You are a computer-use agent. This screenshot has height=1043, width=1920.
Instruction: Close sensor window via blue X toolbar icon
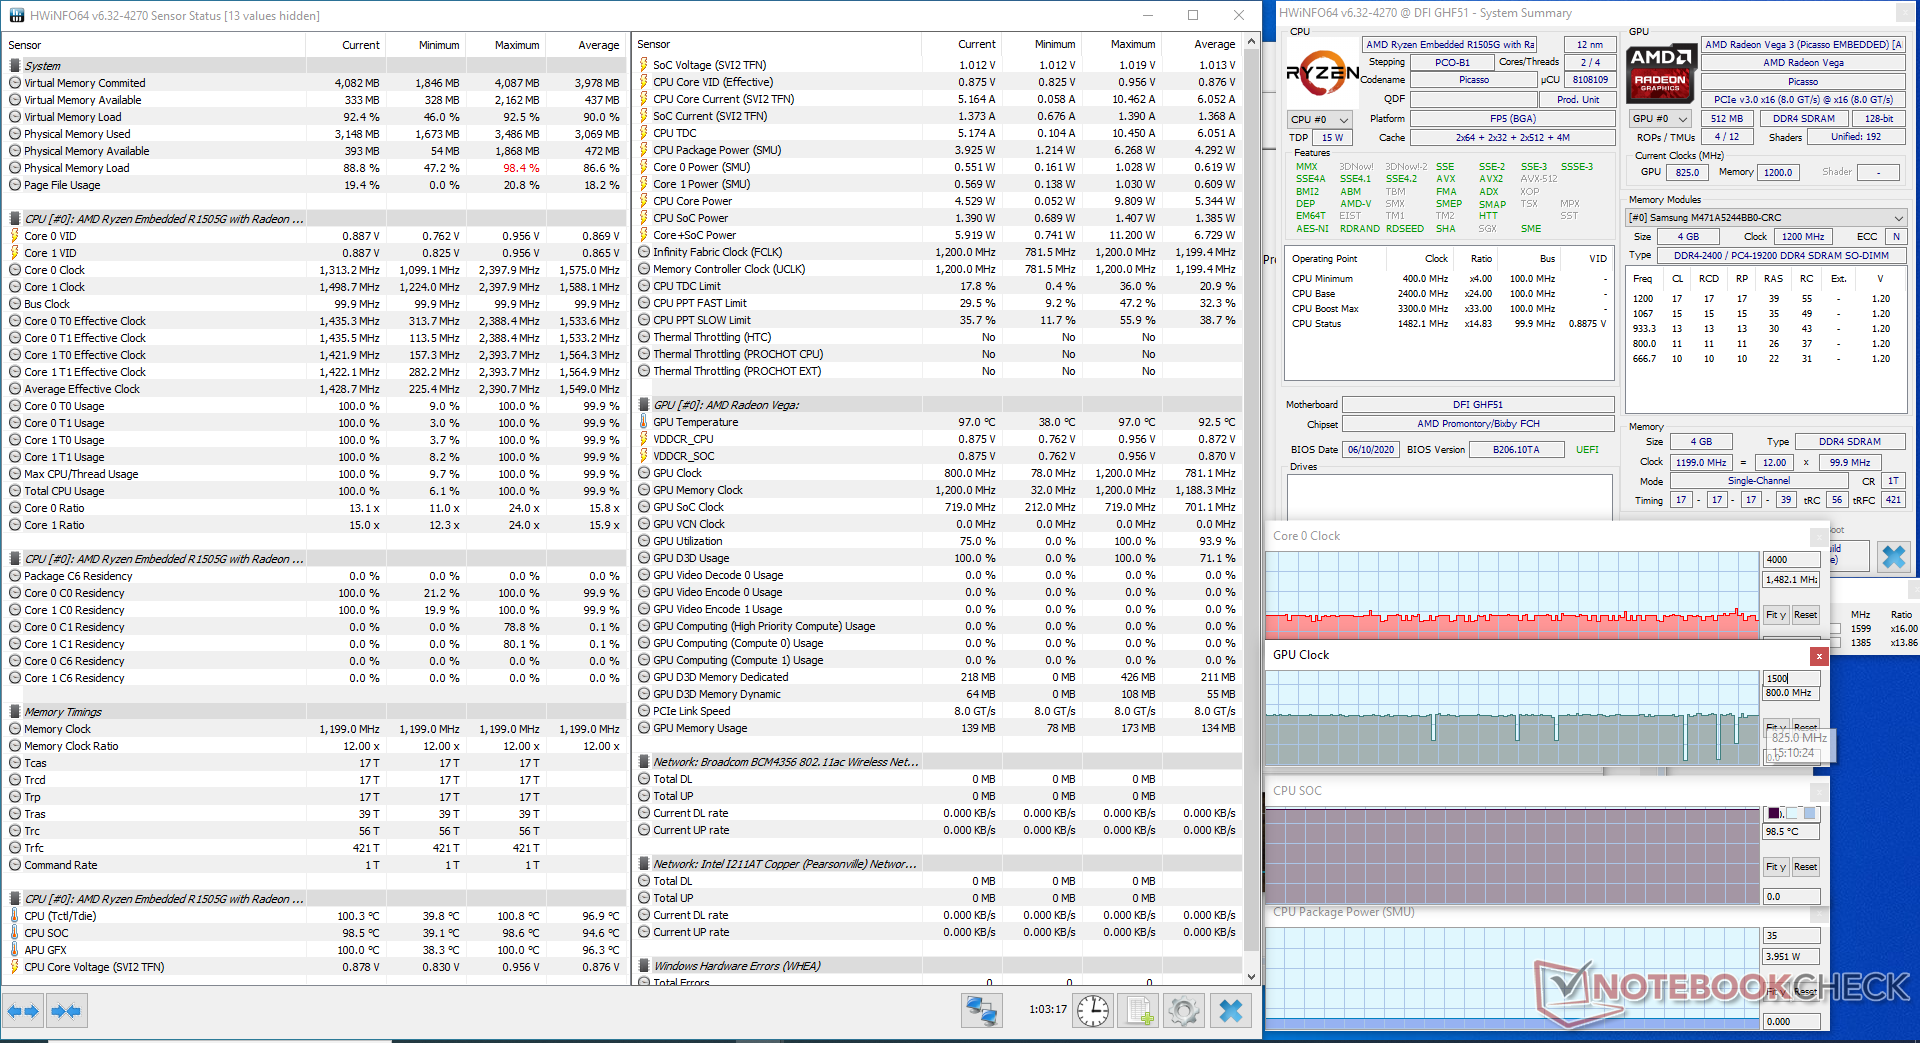pos(1231,1011)
